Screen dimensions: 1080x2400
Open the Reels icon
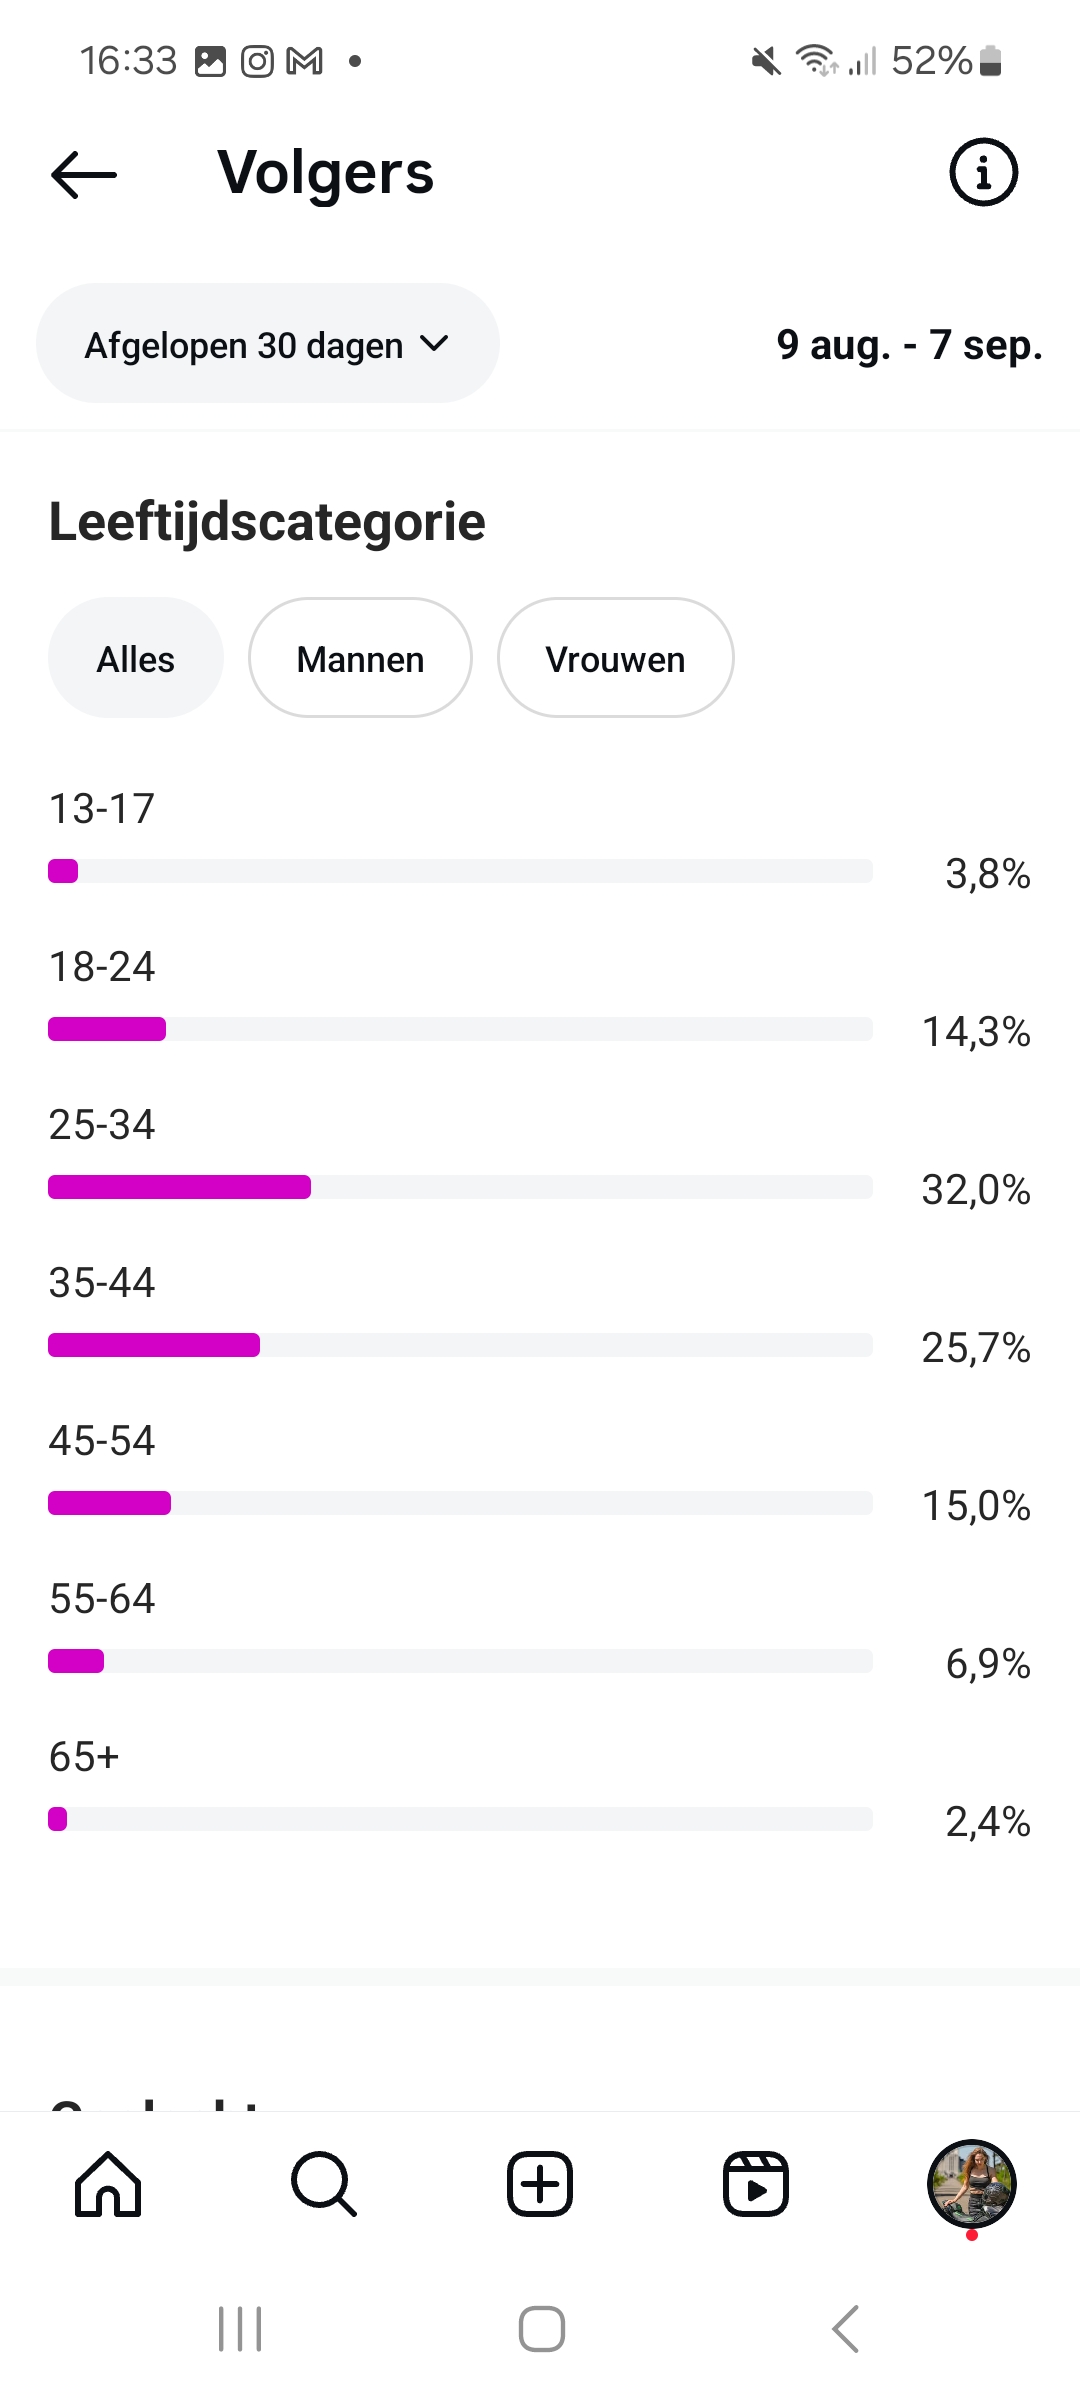point(756,2184)
